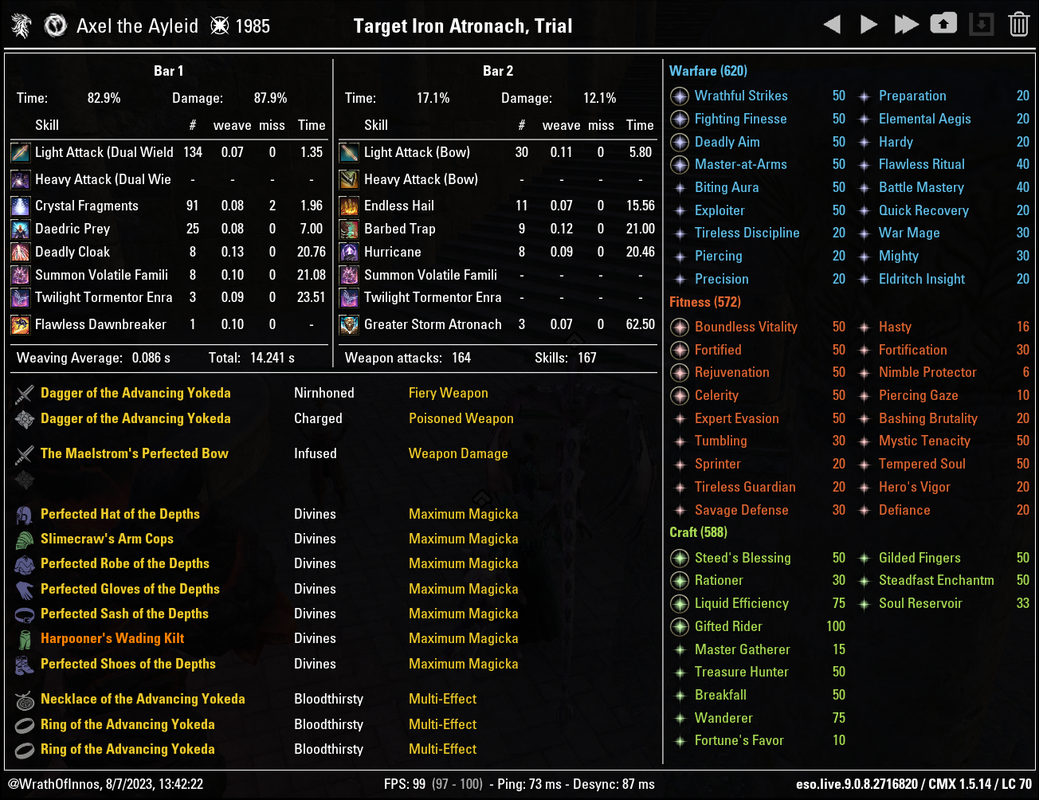
Task: Click the Master-at-Arms slotted star icon
Action: tap(679, 164)
